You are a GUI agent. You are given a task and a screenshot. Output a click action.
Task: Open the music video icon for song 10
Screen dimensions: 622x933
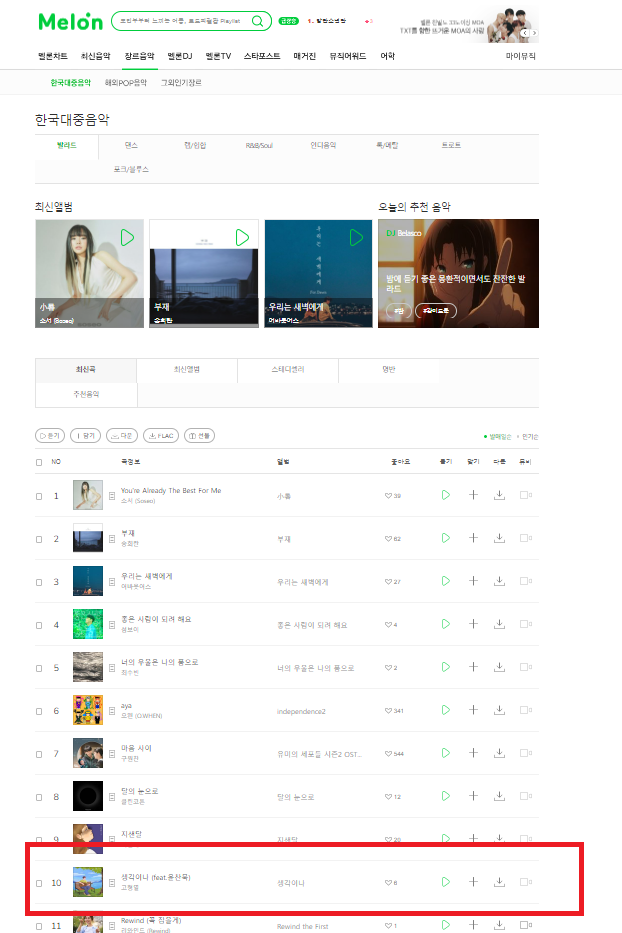coord(526,882)
